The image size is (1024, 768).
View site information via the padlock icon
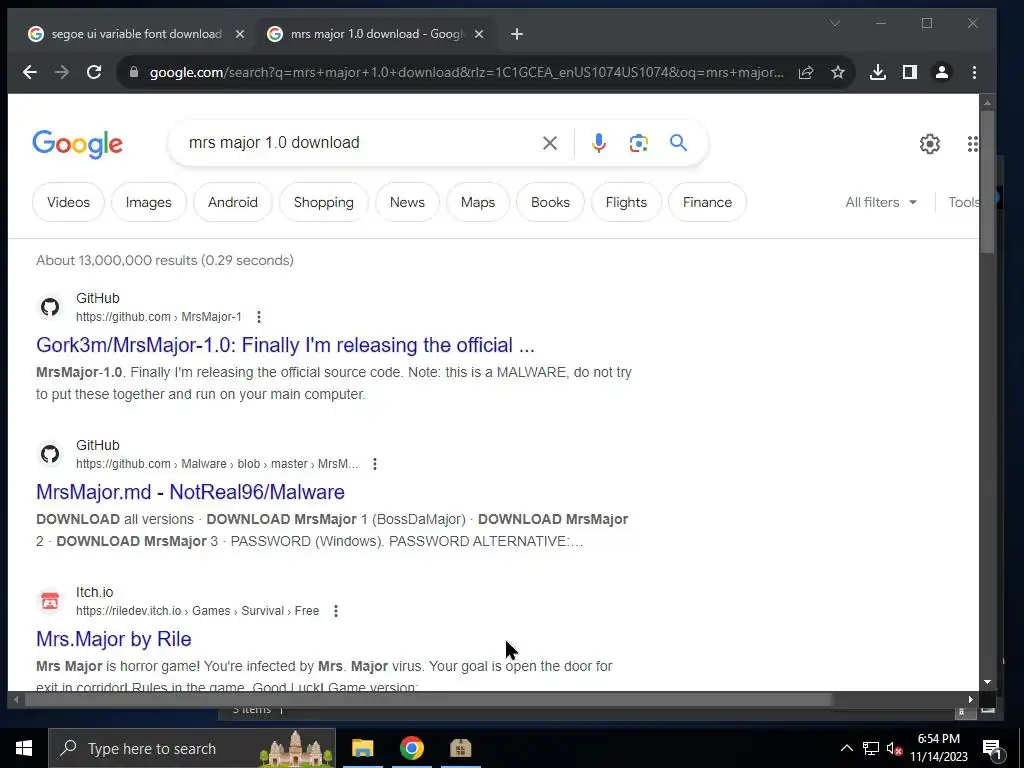pos(134,72)
